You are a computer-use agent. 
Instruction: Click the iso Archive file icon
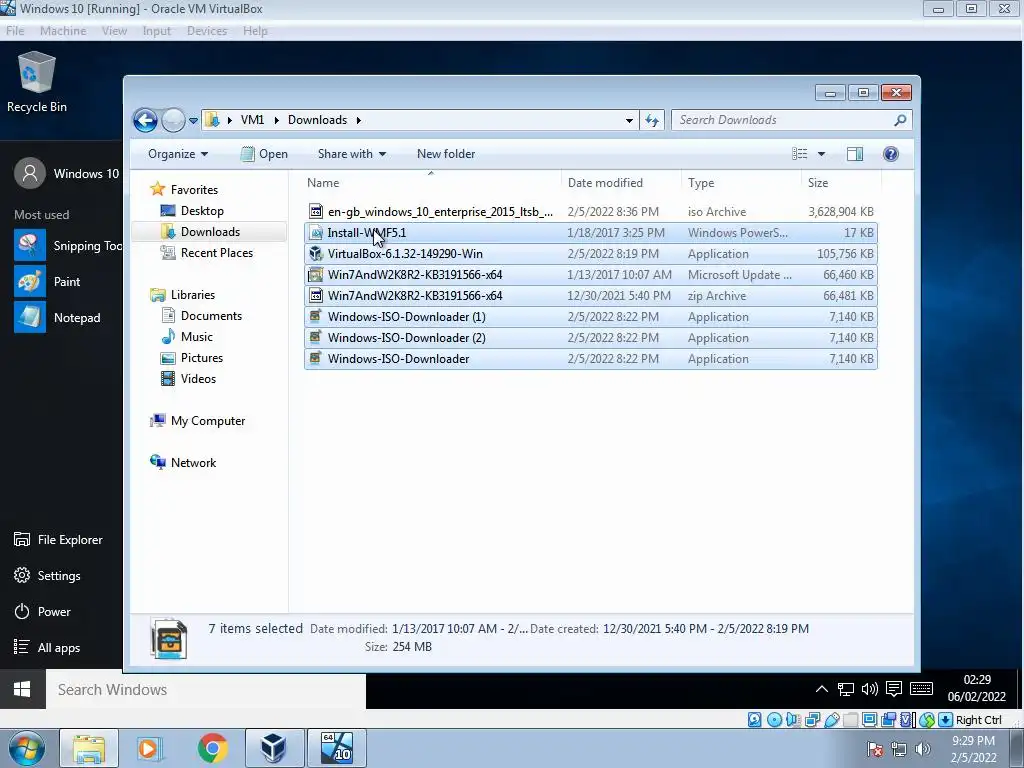(x=316, y=212)
